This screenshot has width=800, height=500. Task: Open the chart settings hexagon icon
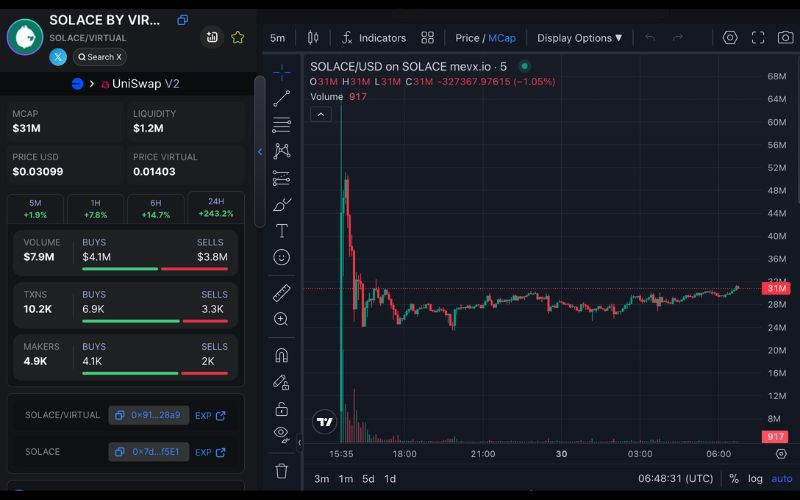pyautogui.click(x=730, y=38)
